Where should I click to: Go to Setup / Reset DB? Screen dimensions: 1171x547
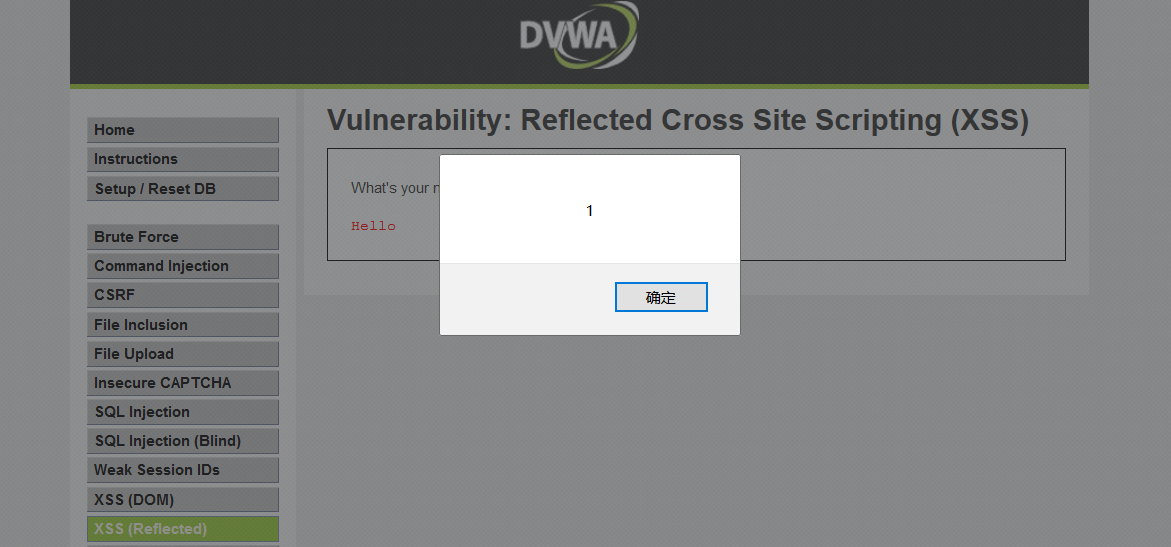183,189
